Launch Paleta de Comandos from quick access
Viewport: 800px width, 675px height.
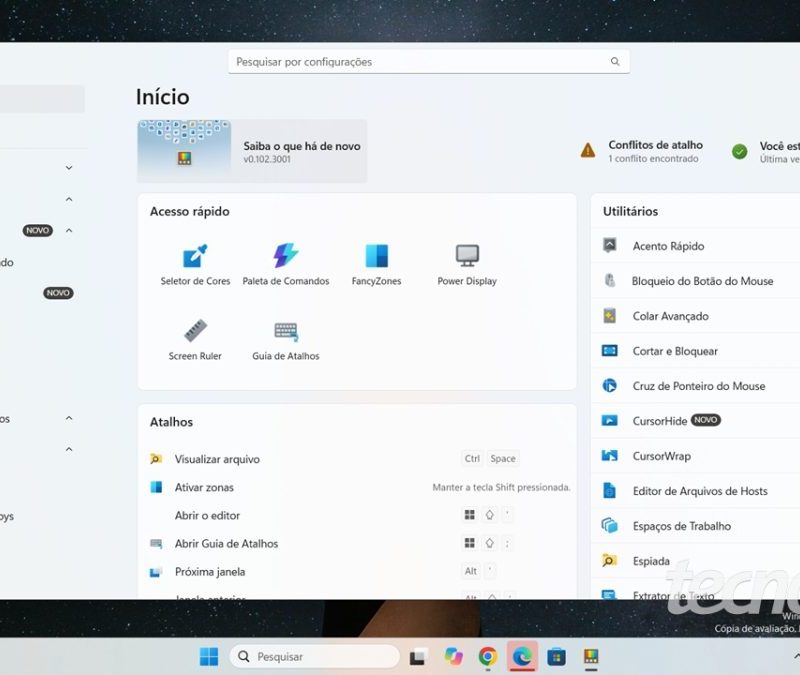click(x=286, y=264)
